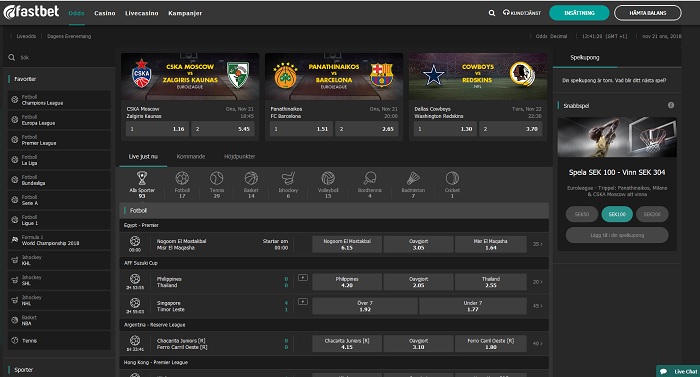Viewport: 700px width, 377px height.
Task: Open Odds Decimal format selector
Action: pos(551,36)
